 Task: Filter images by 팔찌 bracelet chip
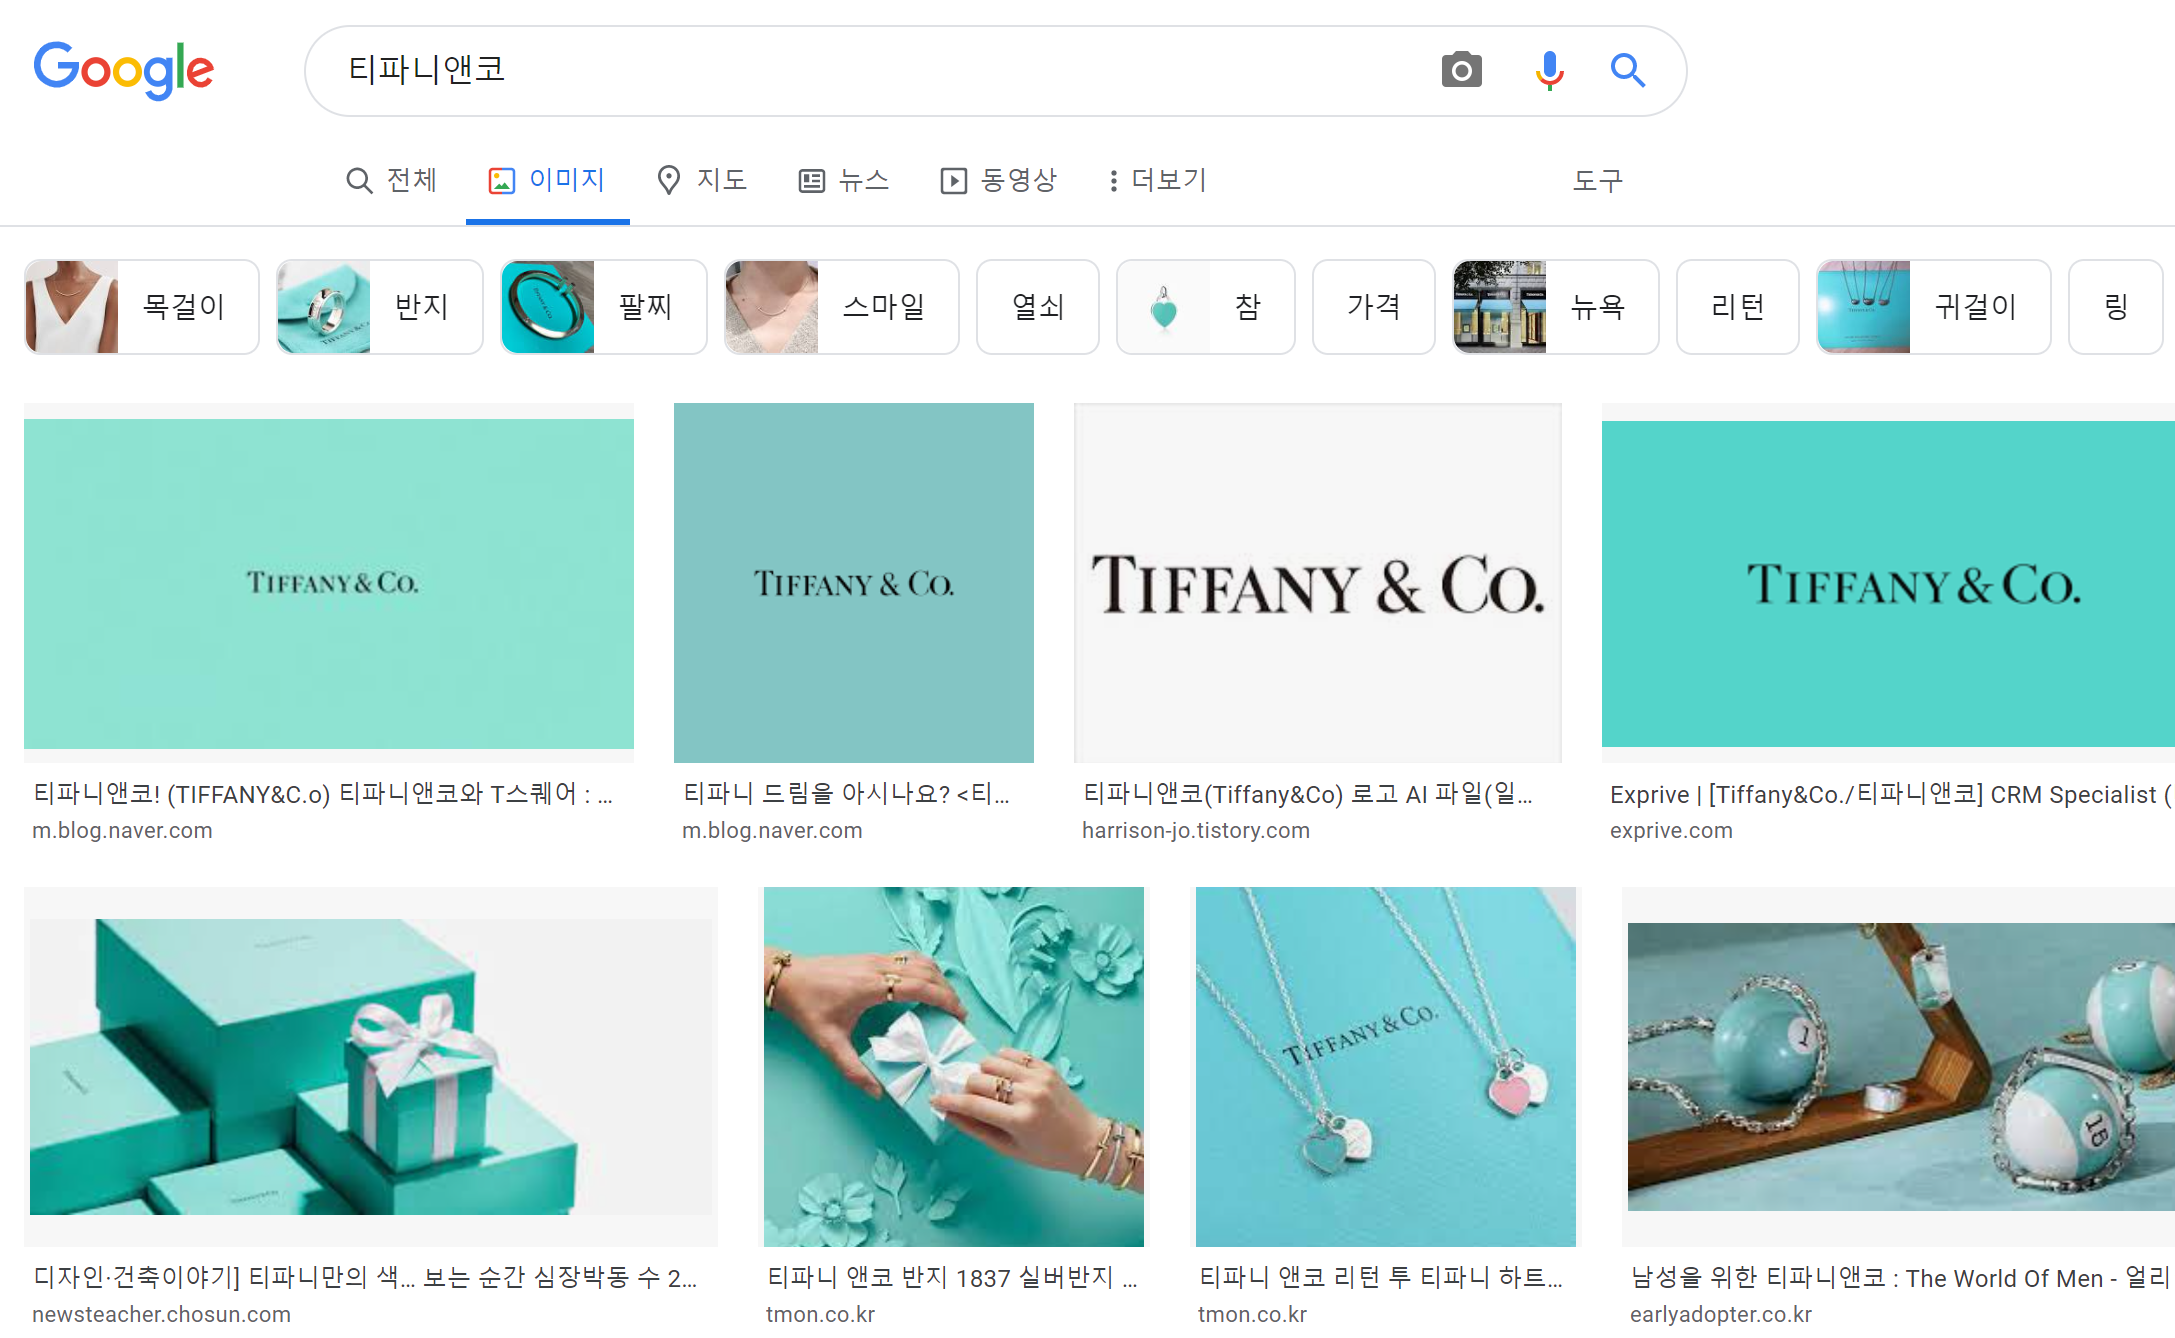(604, 307)
